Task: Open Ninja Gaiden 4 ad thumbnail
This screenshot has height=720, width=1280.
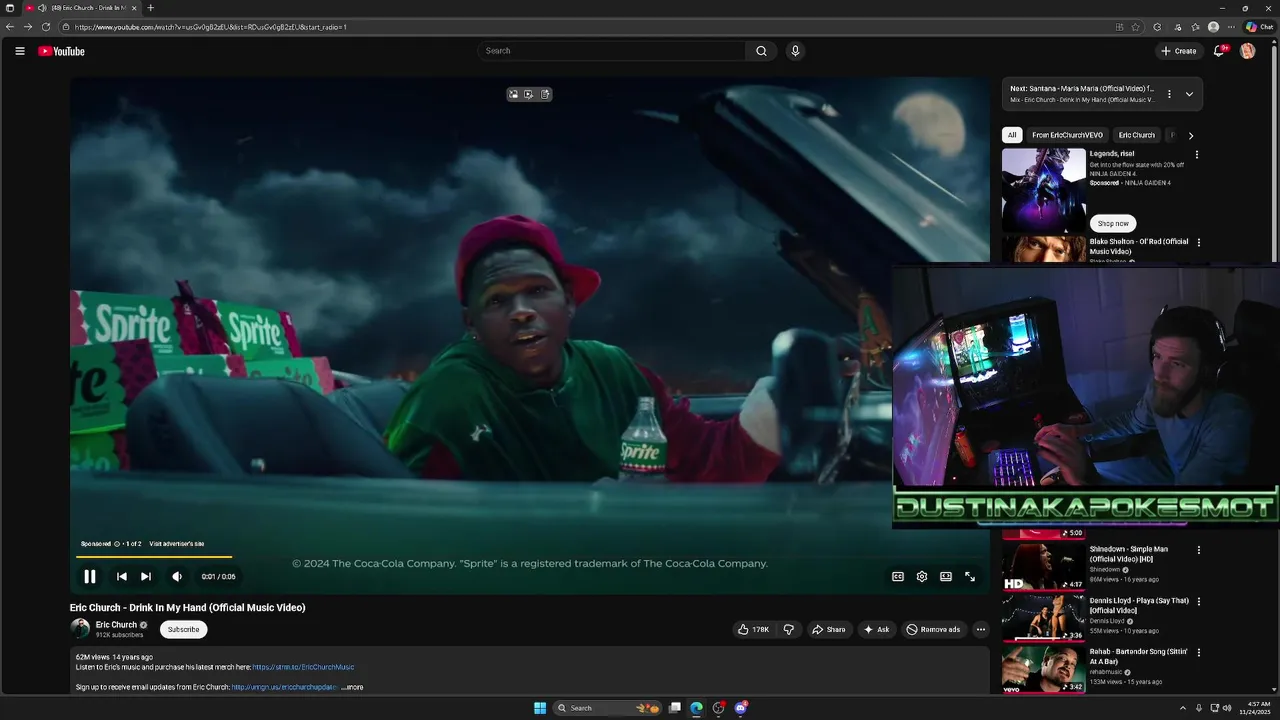Action: (1044, 191)
